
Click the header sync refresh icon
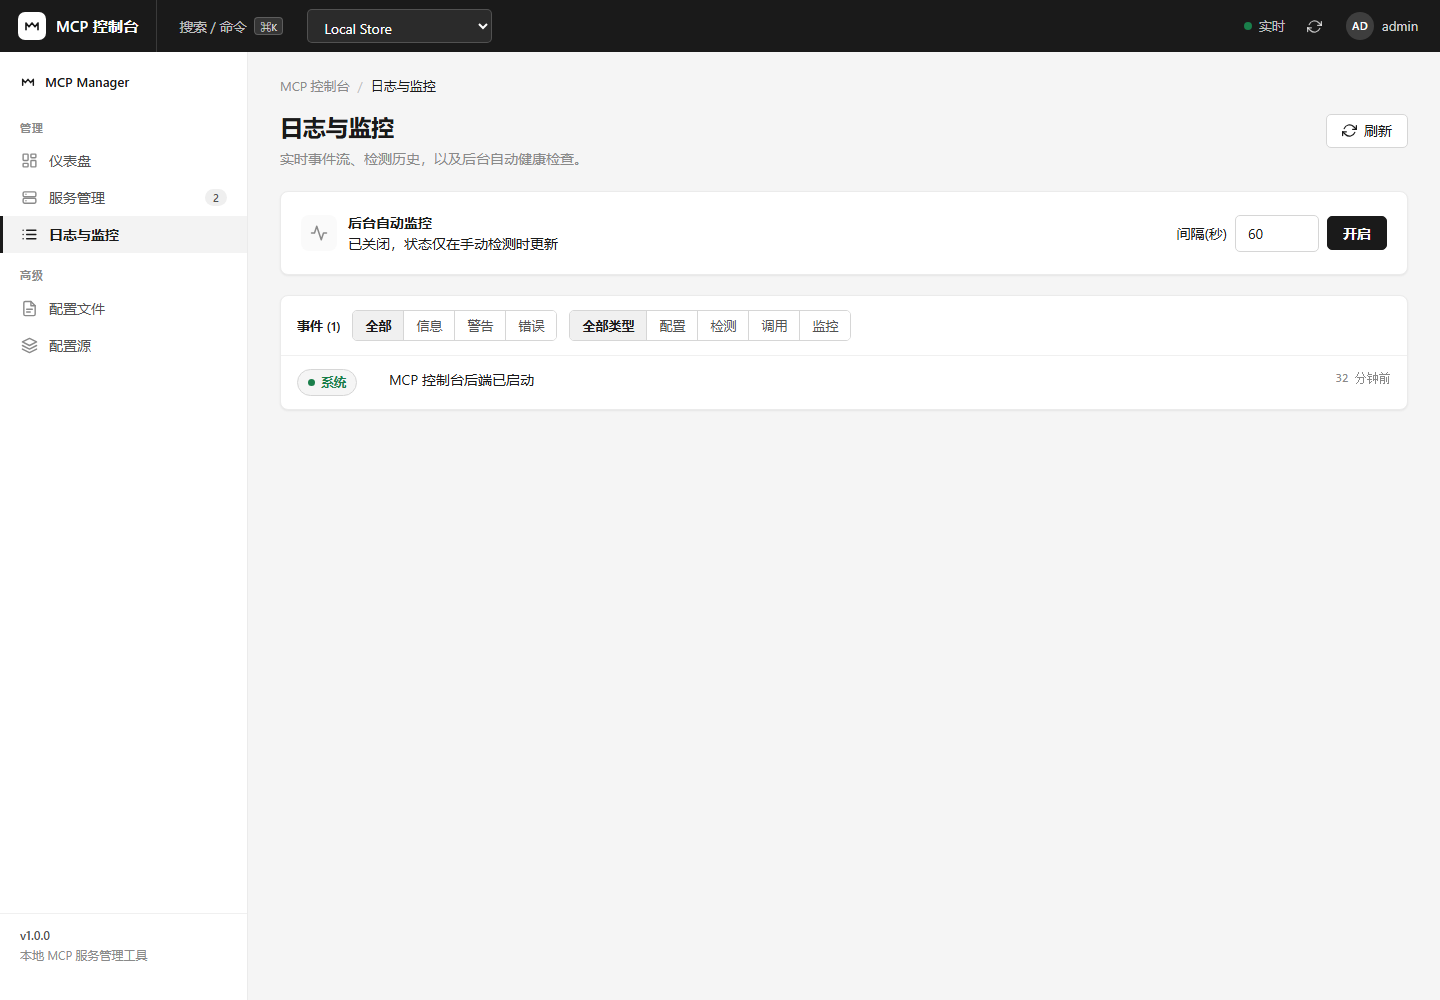[x=1314, y=26]
